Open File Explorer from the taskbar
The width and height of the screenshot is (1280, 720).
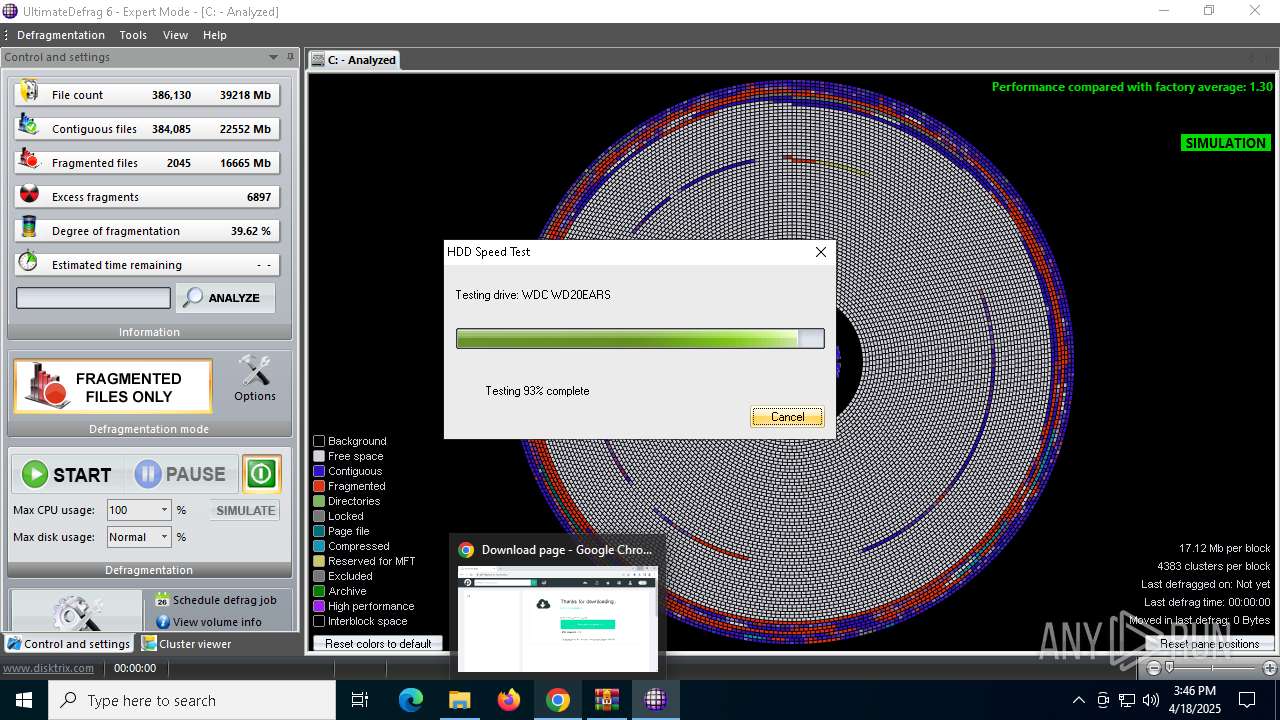coord(460,700)
